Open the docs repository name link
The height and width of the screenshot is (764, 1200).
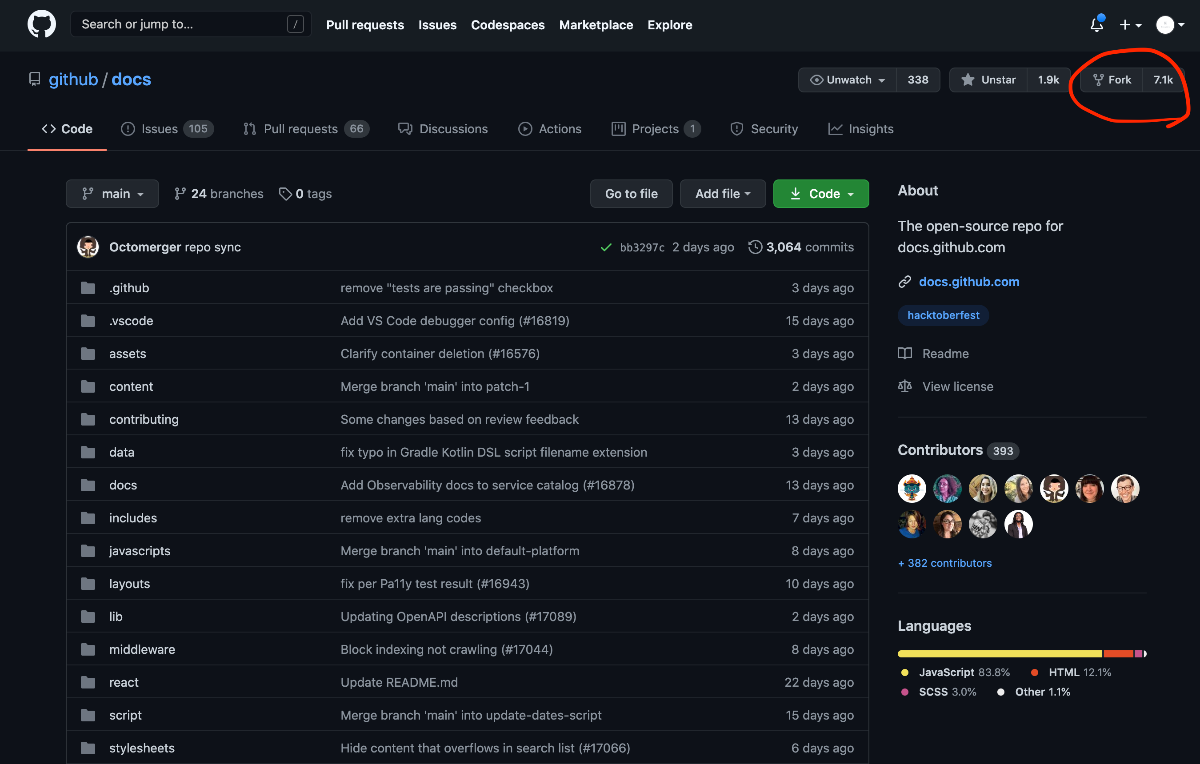coord(131,80)
